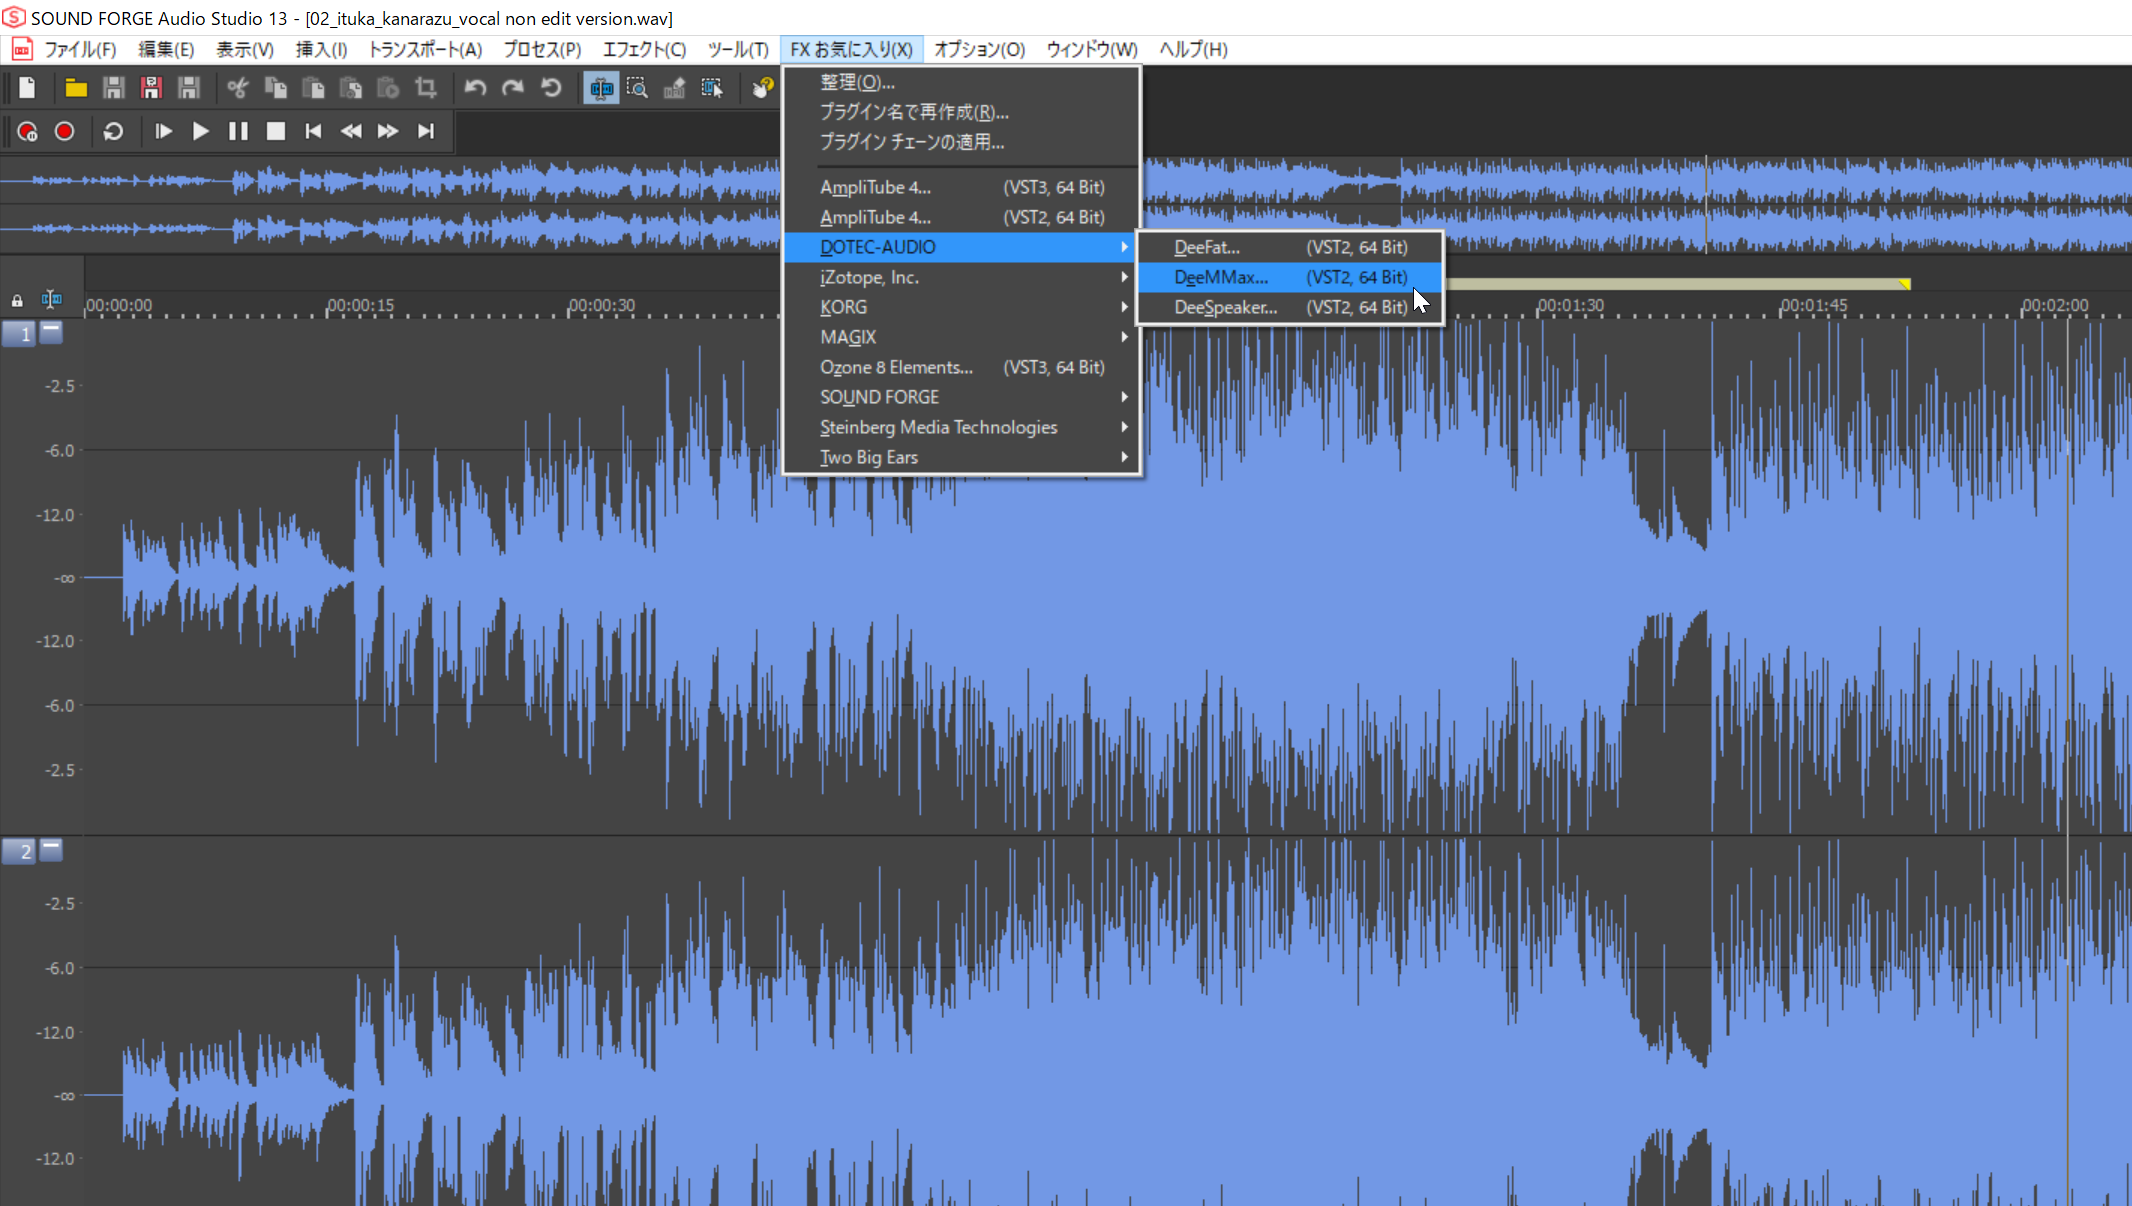2132x1206 pixels.
Task: Click the first gray Save icon
Action: (113, 88)
